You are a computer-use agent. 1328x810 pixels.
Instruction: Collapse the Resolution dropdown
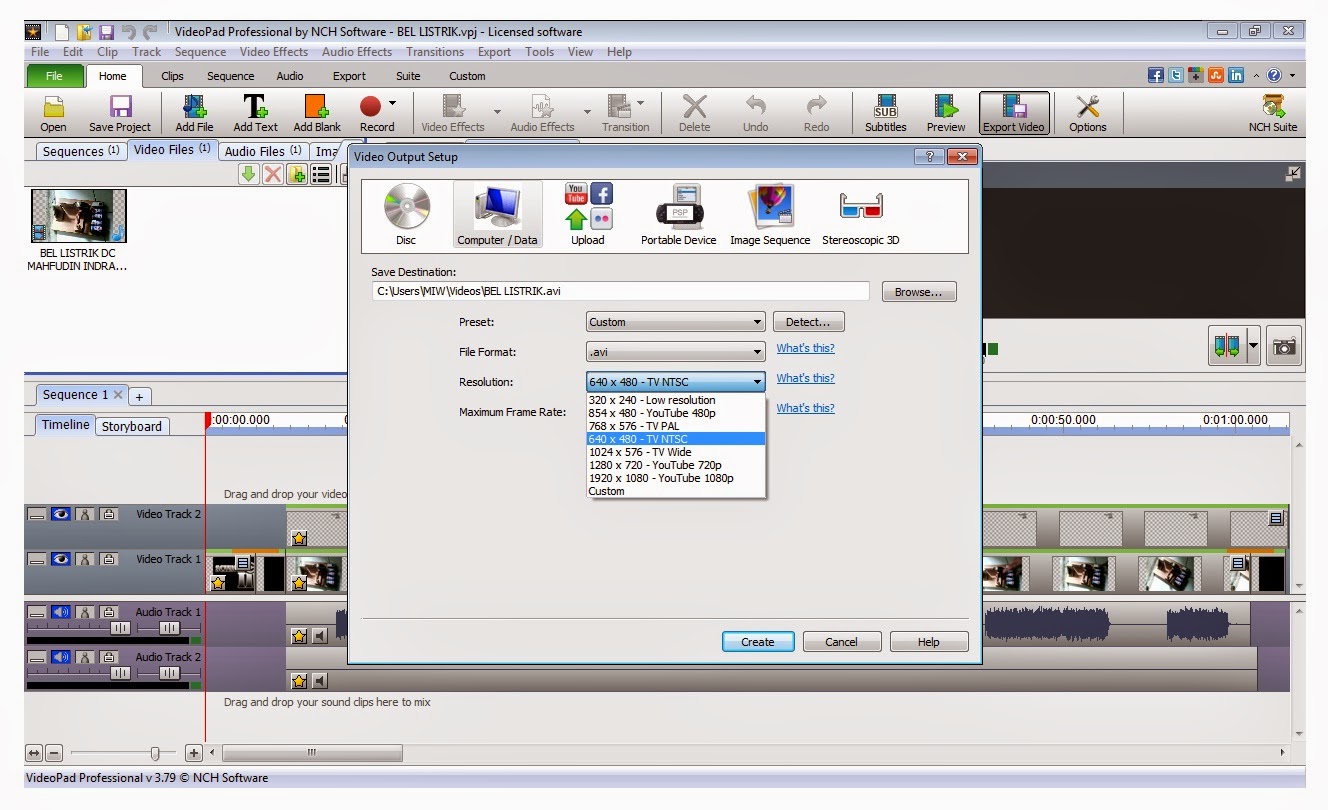[x=676, y=382]
